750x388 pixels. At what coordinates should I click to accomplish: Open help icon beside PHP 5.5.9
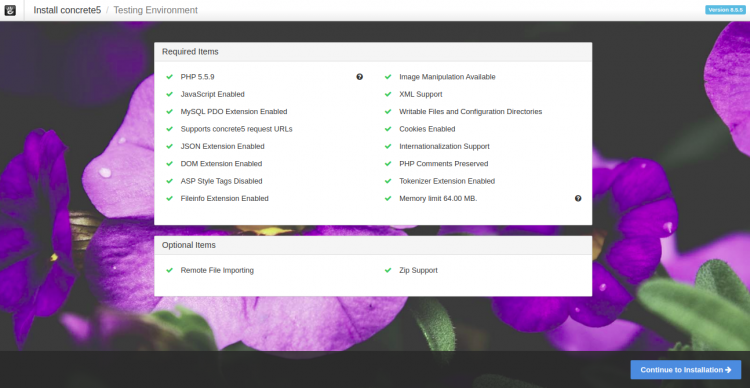click(x=360, y=77)
